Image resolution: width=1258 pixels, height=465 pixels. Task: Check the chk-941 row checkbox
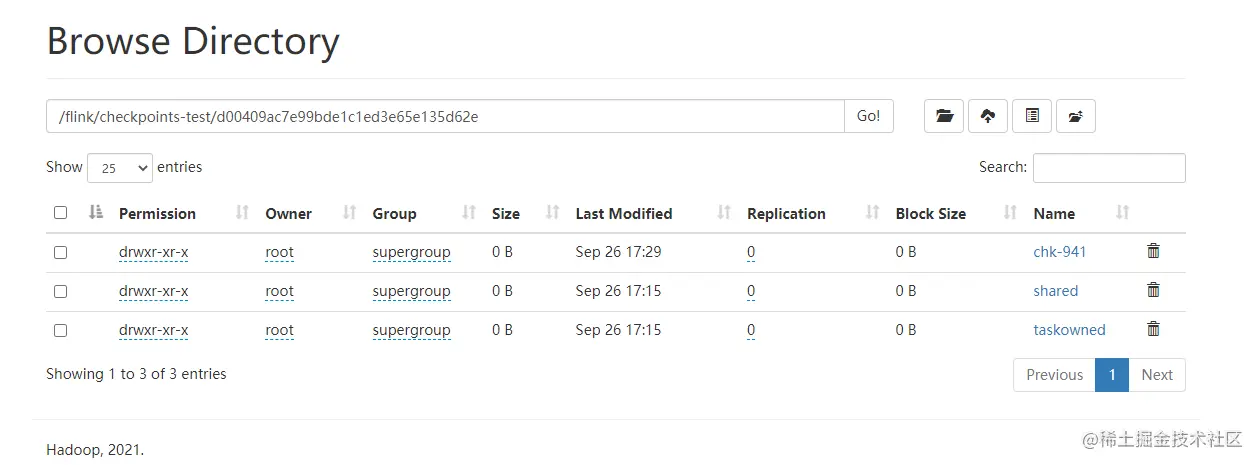point(60,253)
